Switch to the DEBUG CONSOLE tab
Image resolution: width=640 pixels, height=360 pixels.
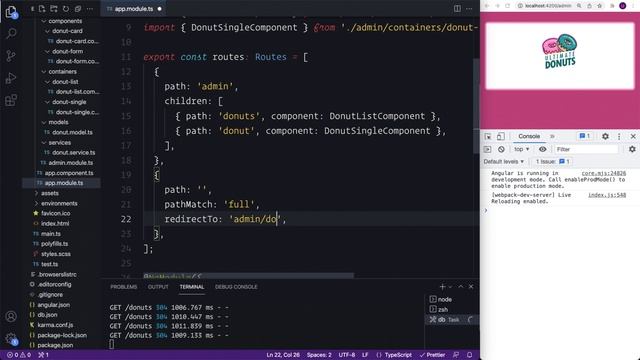pos(236,287)
